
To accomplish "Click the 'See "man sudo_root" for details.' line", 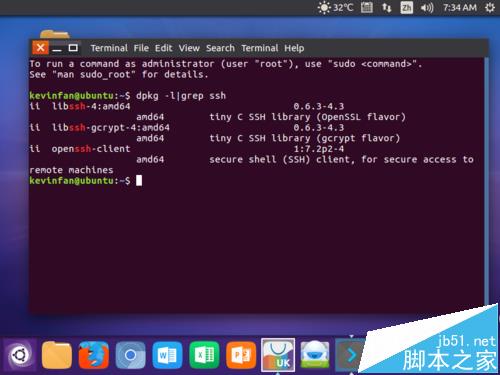I will [119, 75].
